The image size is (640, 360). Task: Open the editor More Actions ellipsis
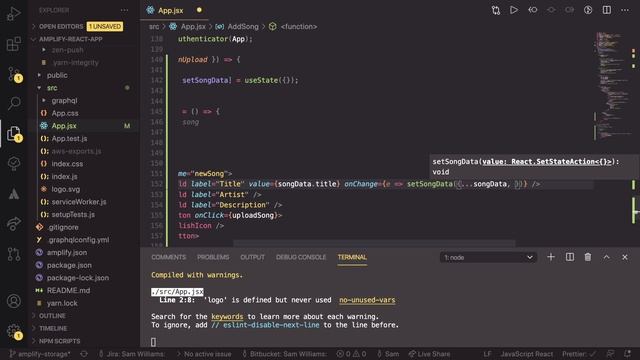(625, 10)
